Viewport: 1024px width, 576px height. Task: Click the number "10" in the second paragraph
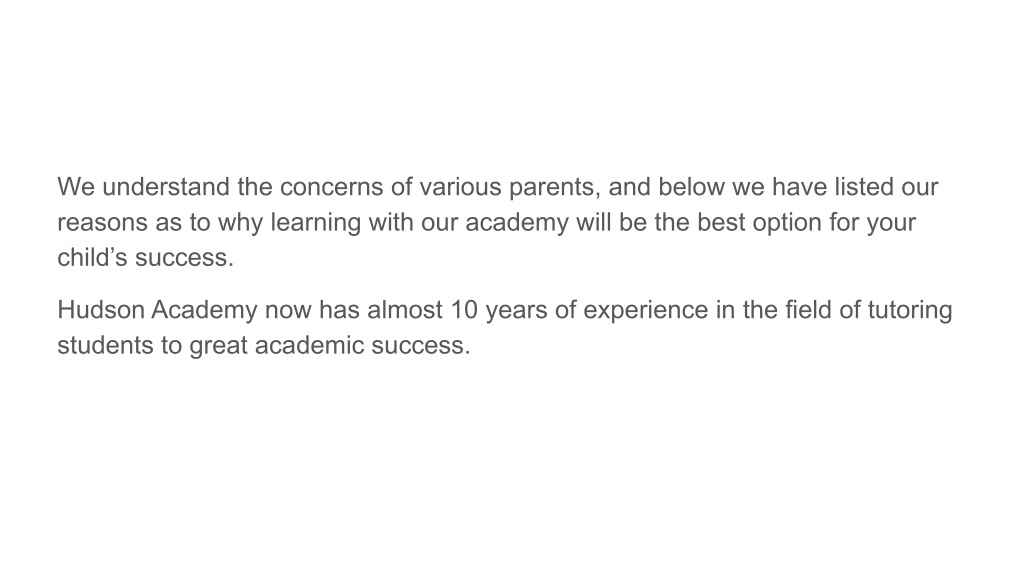tap(464, 310)
